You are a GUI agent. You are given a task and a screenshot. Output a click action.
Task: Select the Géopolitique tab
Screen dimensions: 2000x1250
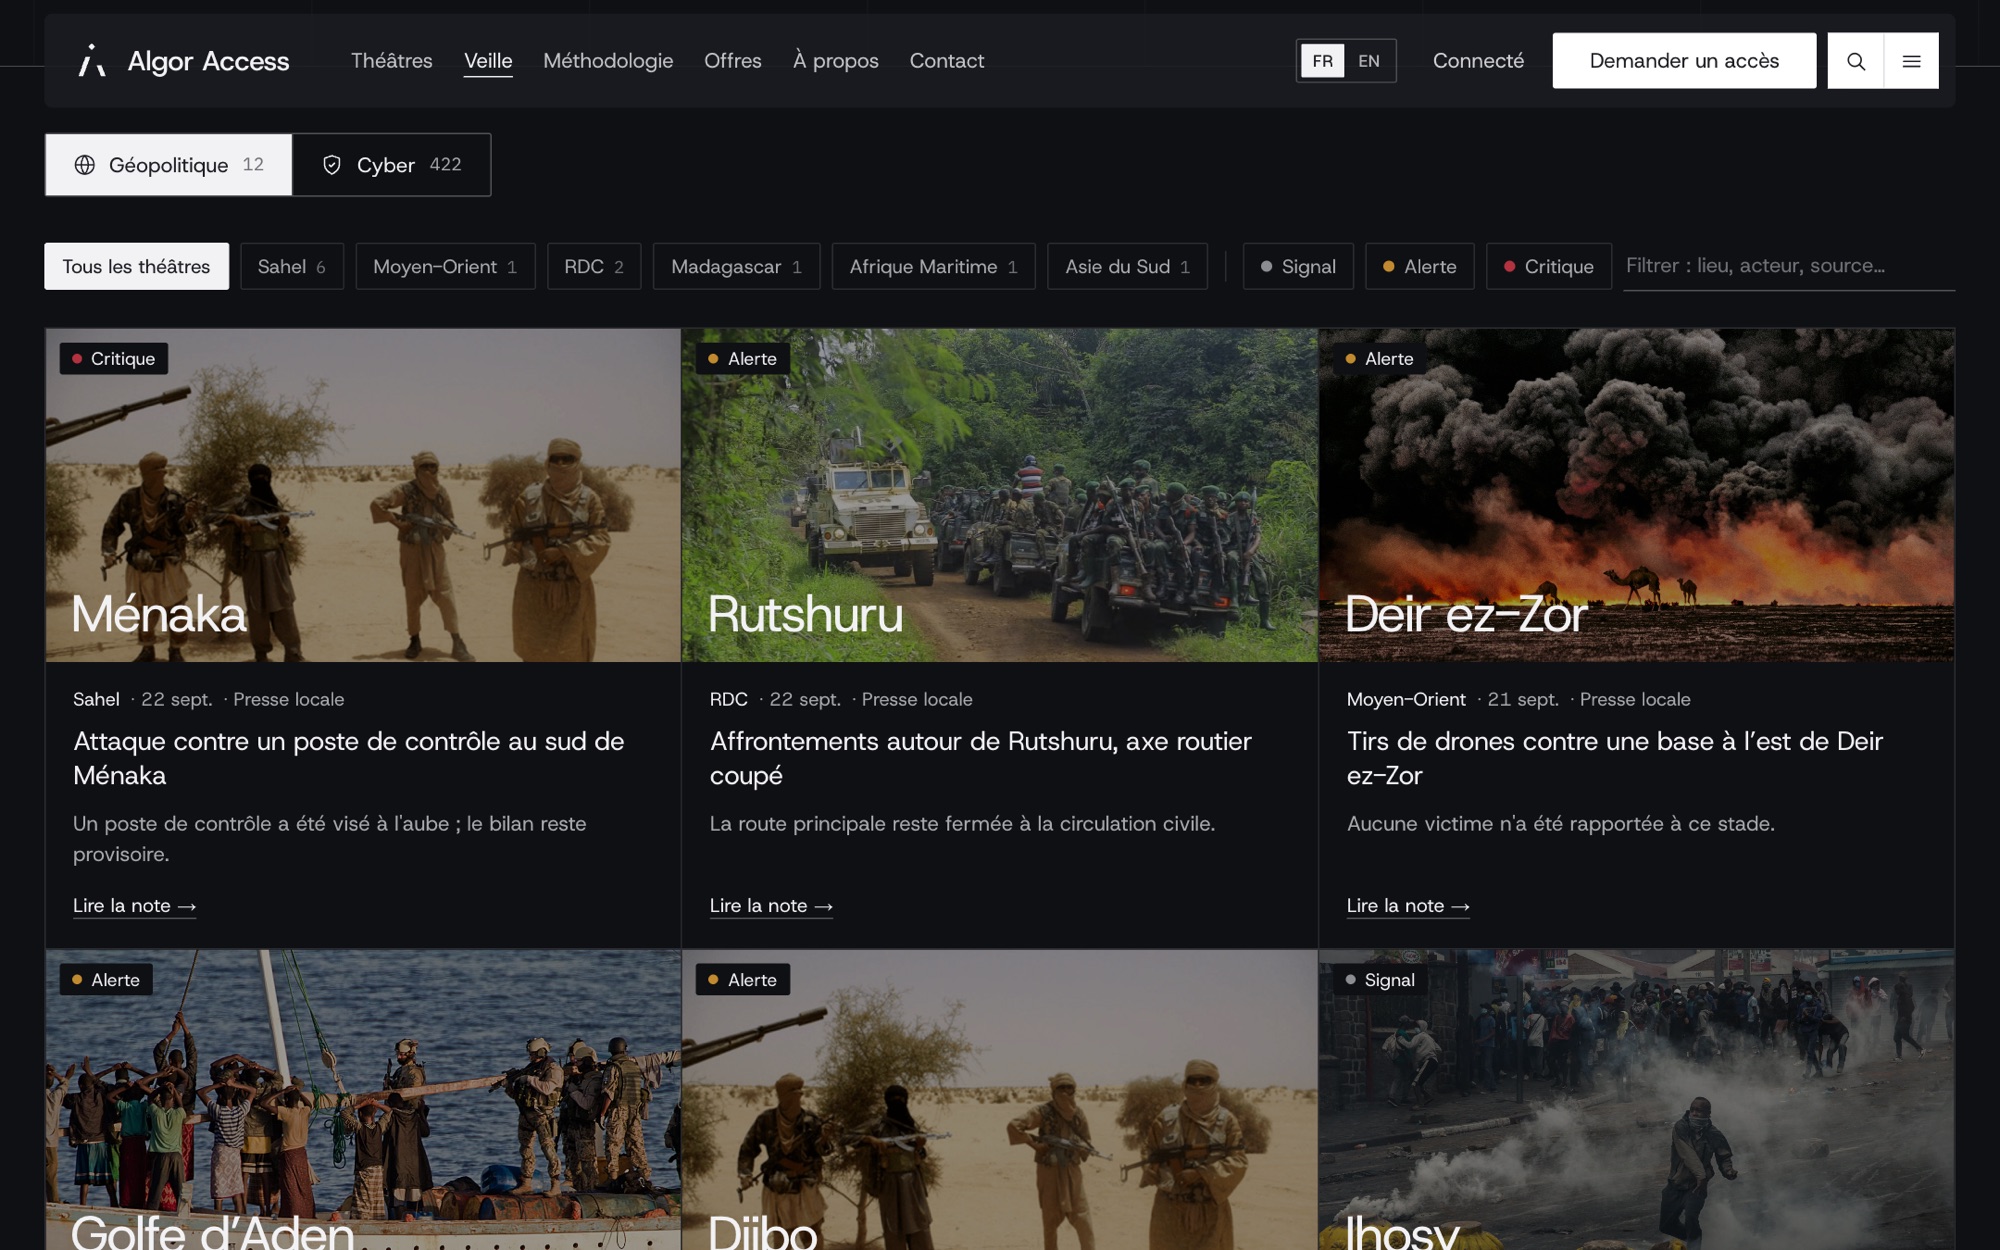(169, 165)
